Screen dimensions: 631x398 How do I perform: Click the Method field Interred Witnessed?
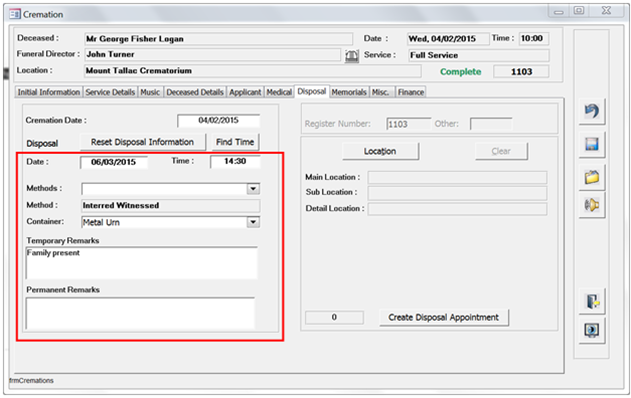pos(171,206)
